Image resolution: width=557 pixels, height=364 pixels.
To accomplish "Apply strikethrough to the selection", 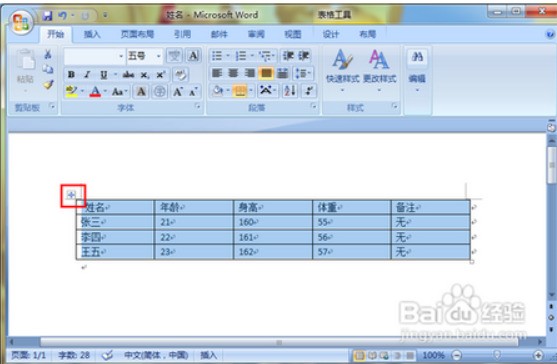I will coord(128,75).
